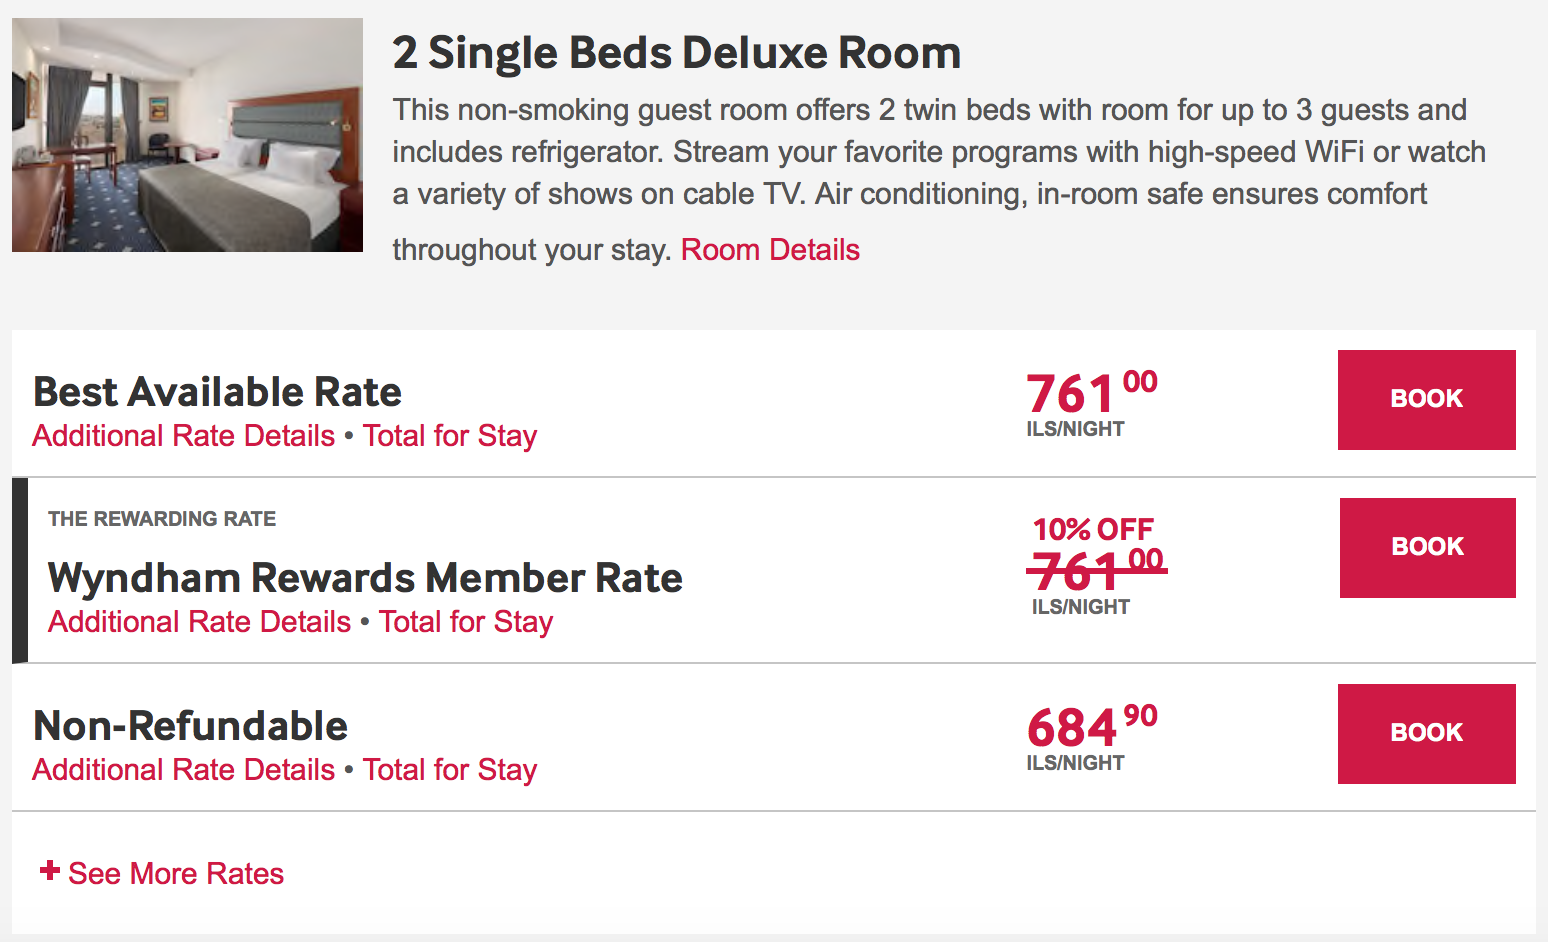Expand the See More Rates section
Image resolution: width=1548 pixels, height=942 pixels.
tap(163, 873)
